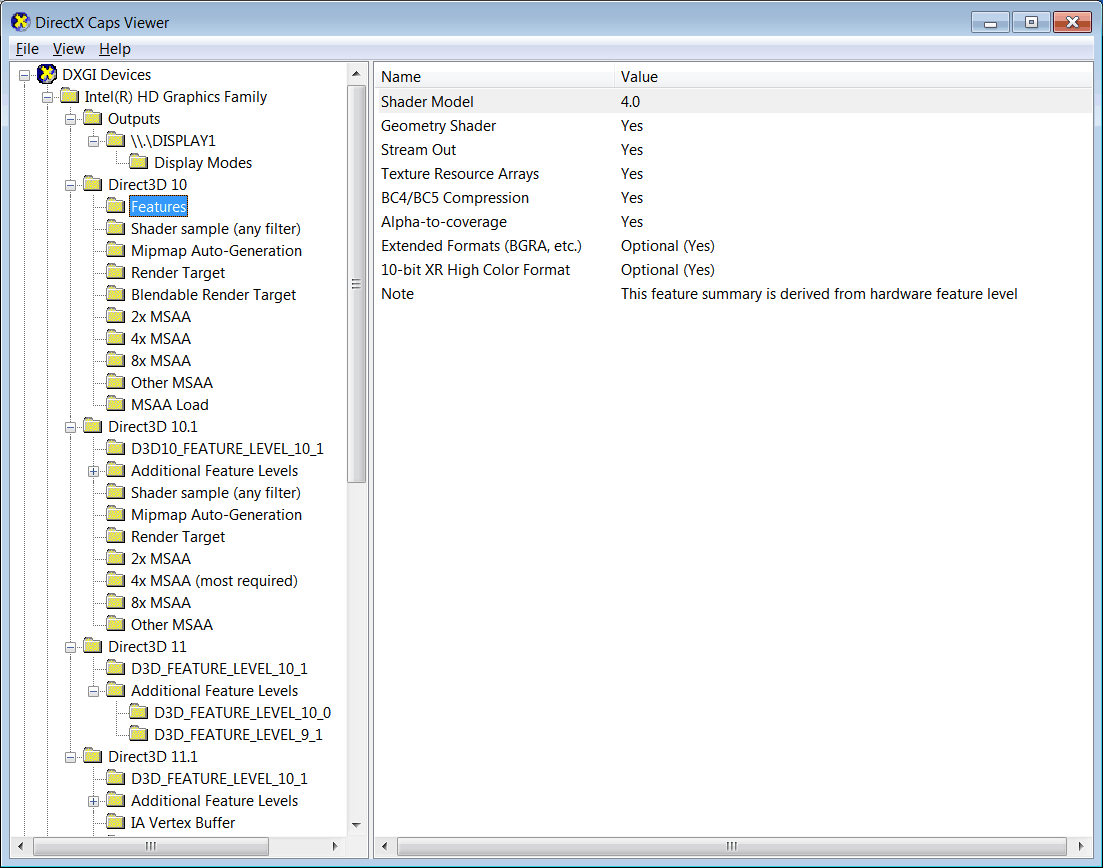Select D3D_FEATURE_LEVEL_10_1 under Direct3D 11.1
This screenshot has width=1103, height=868.
219,778
